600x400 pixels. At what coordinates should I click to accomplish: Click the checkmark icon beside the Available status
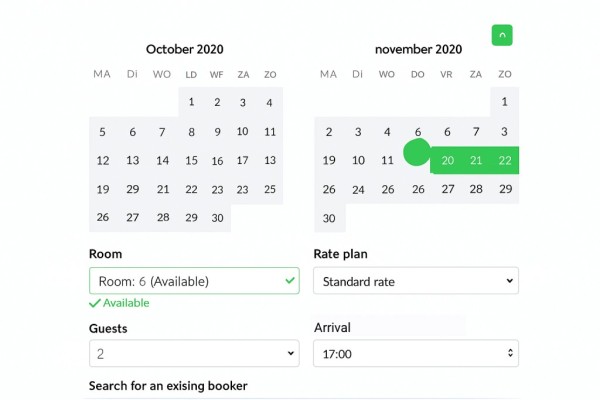coord(95,303)
